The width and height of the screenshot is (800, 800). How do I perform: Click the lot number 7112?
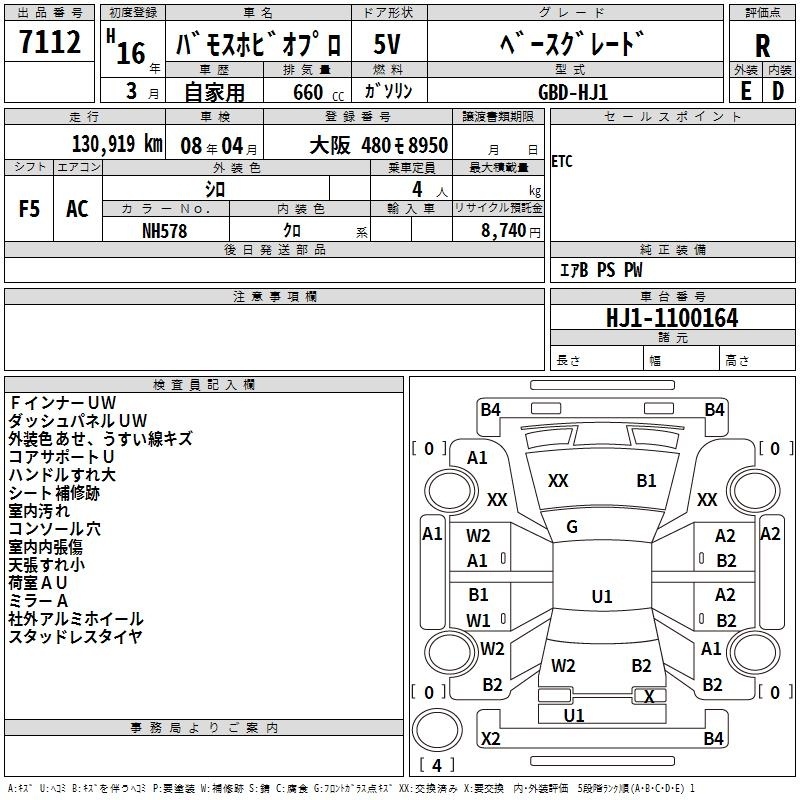[x=50, y=43]
